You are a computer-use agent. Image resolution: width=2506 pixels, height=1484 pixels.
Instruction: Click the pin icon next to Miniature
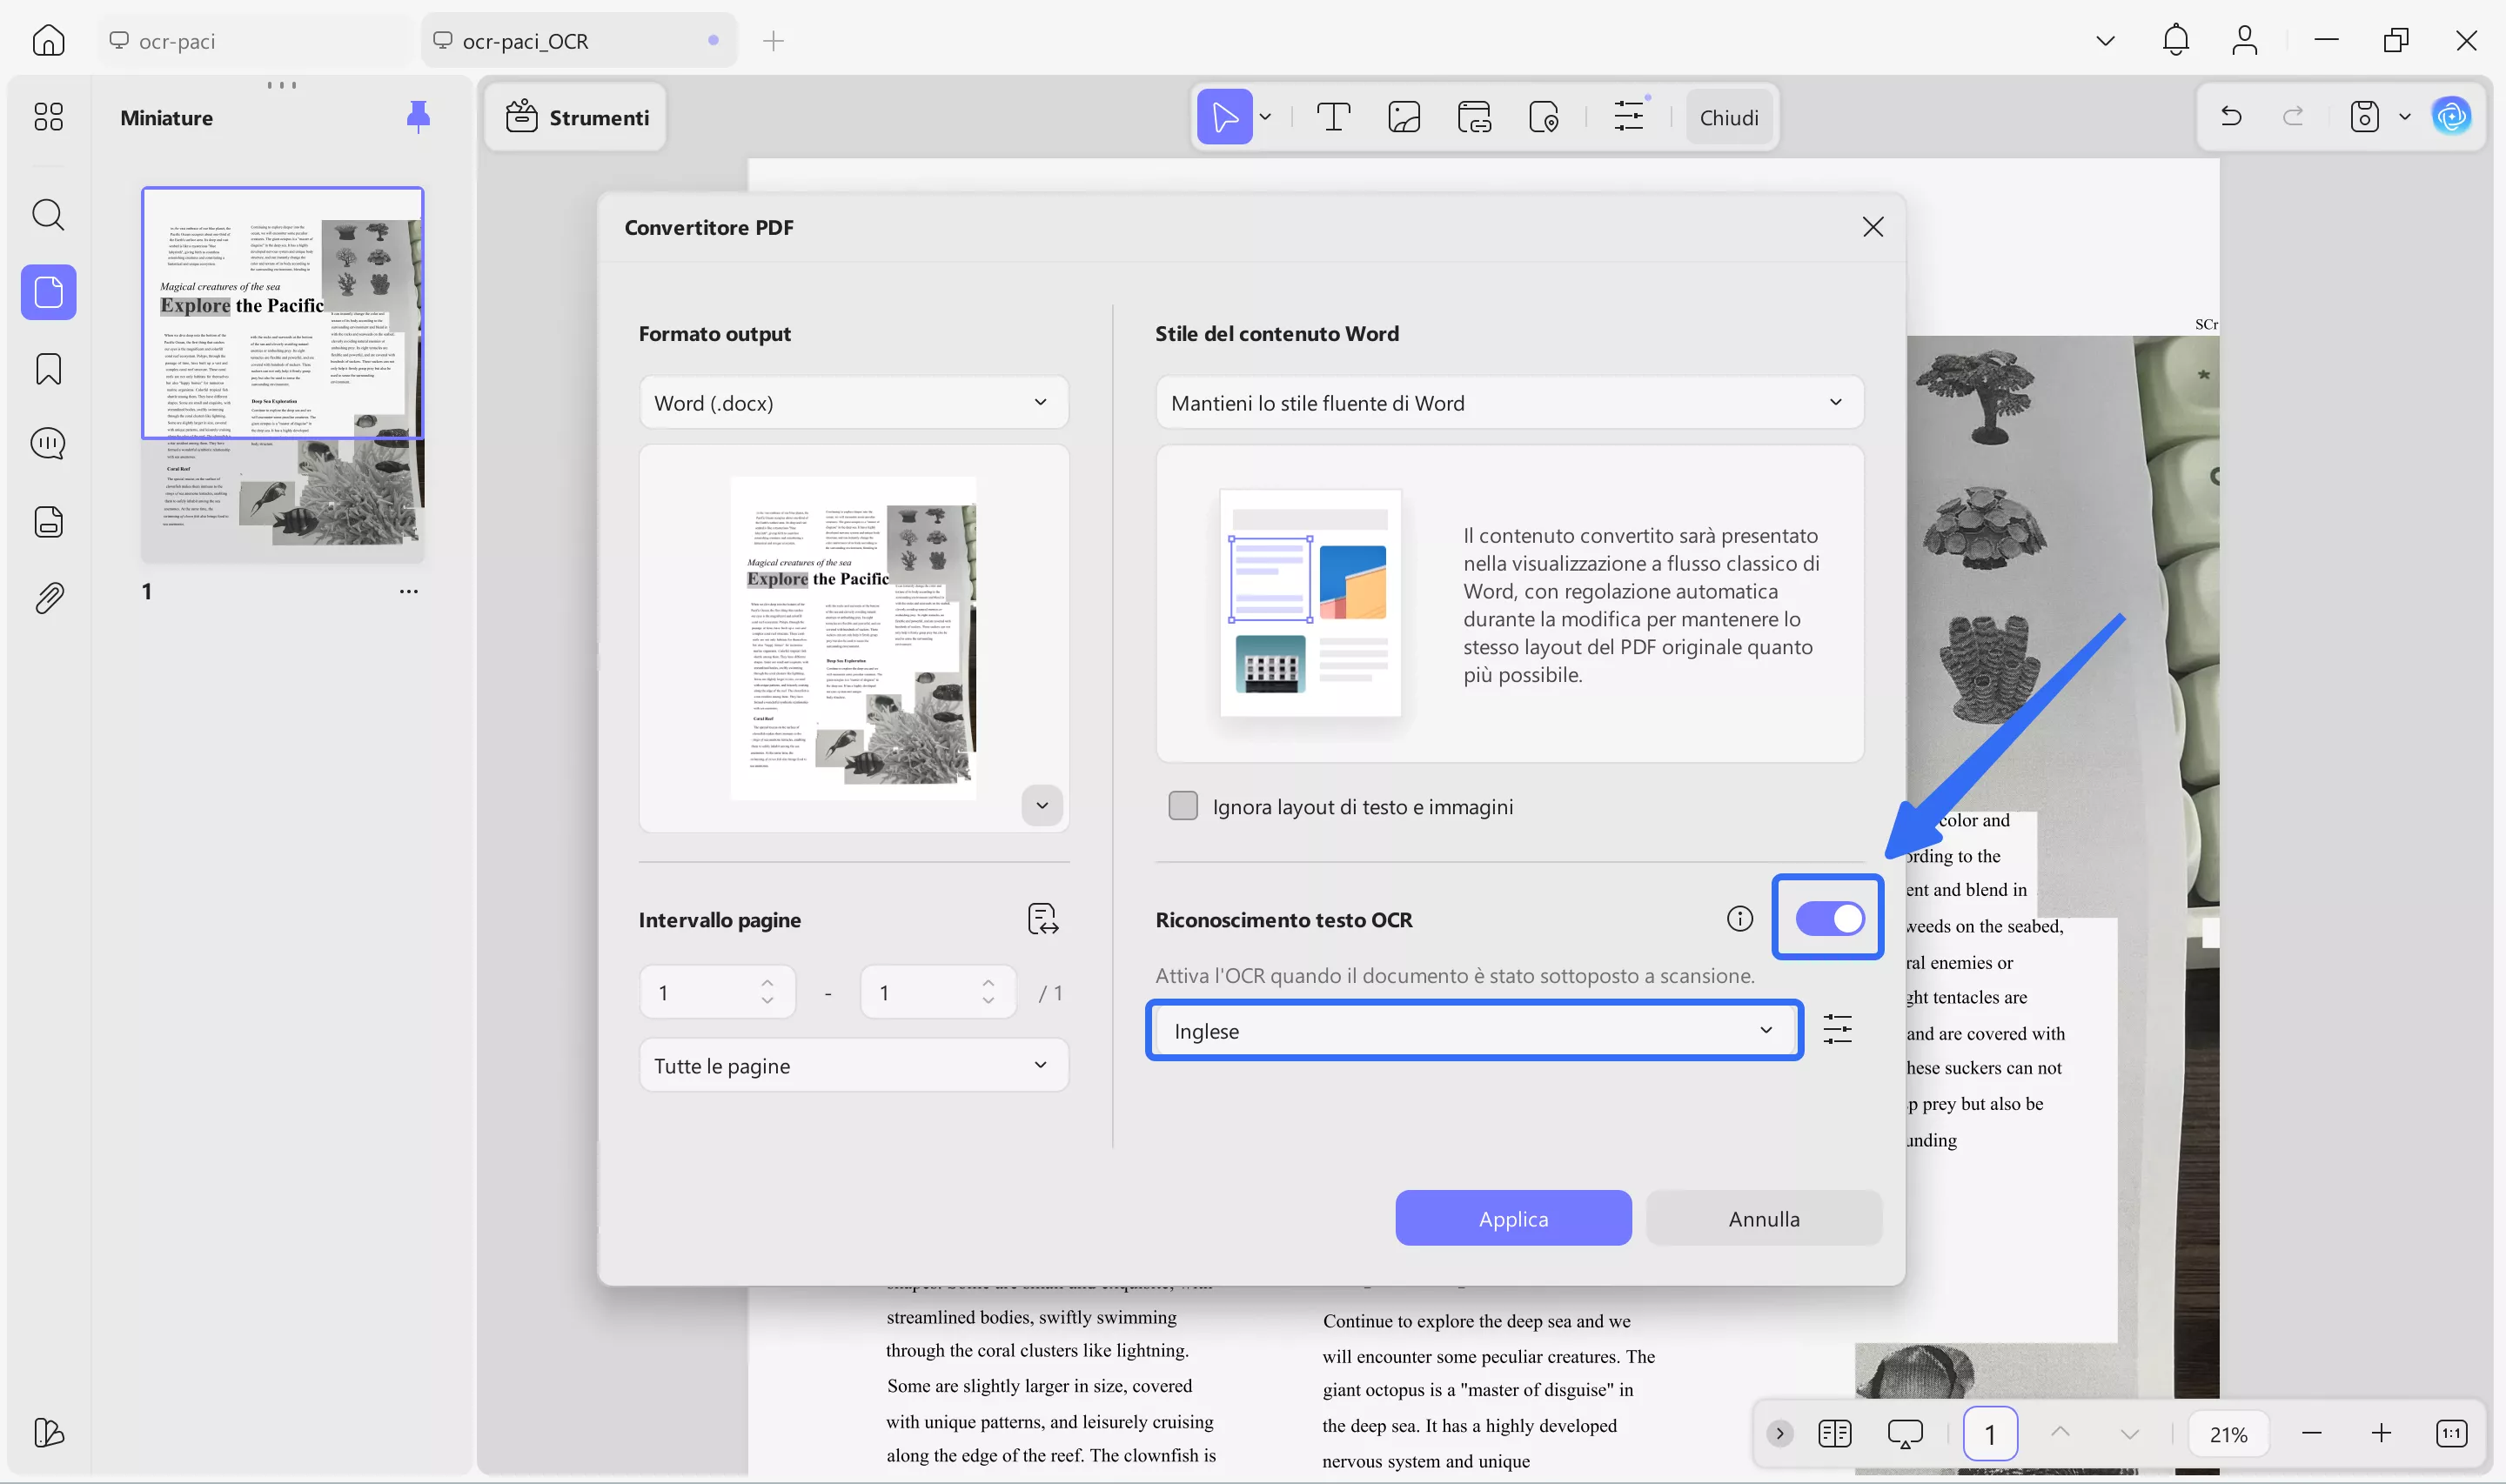click(418, 116)
